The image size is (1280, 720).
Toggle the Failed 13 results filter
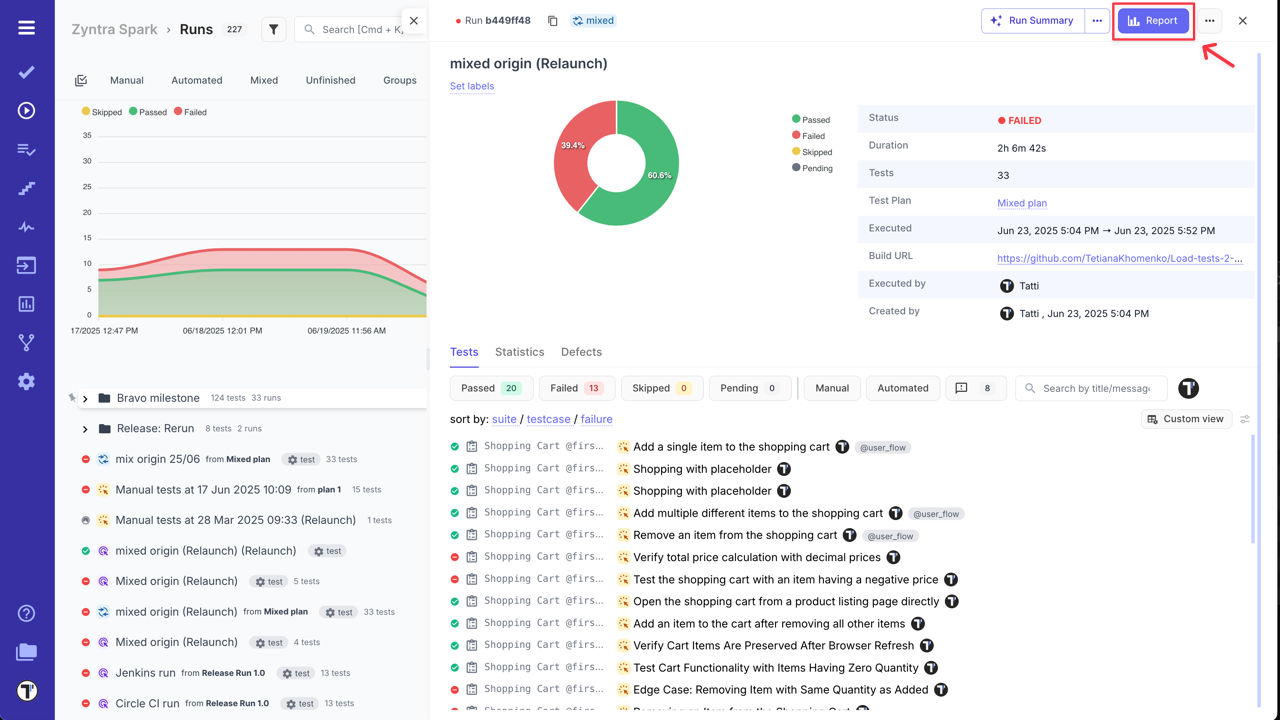pyautogui.click(x=576, y=388)
